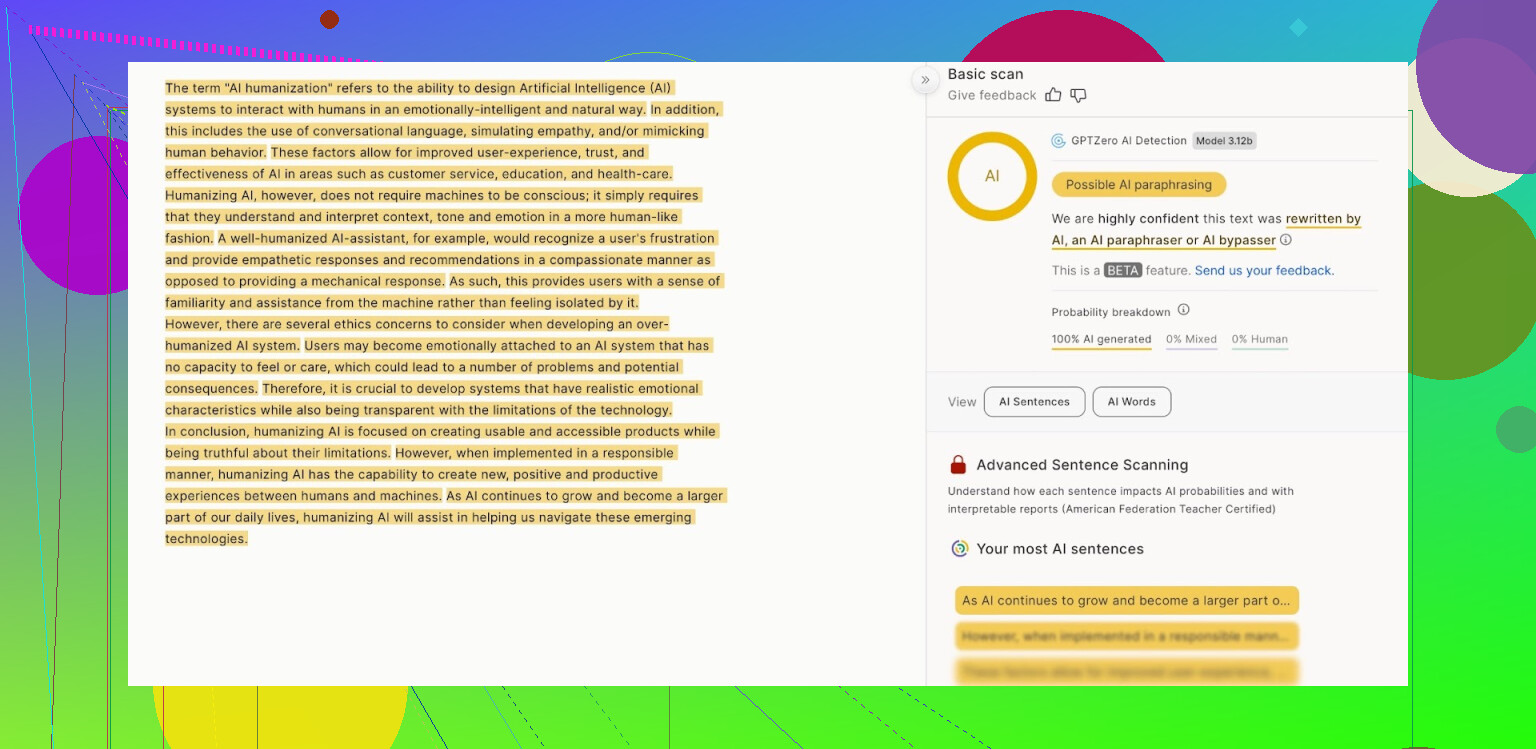Click the yellow AI donut chart
Screen dimensions: 1536x749
(x=992, y=176)
